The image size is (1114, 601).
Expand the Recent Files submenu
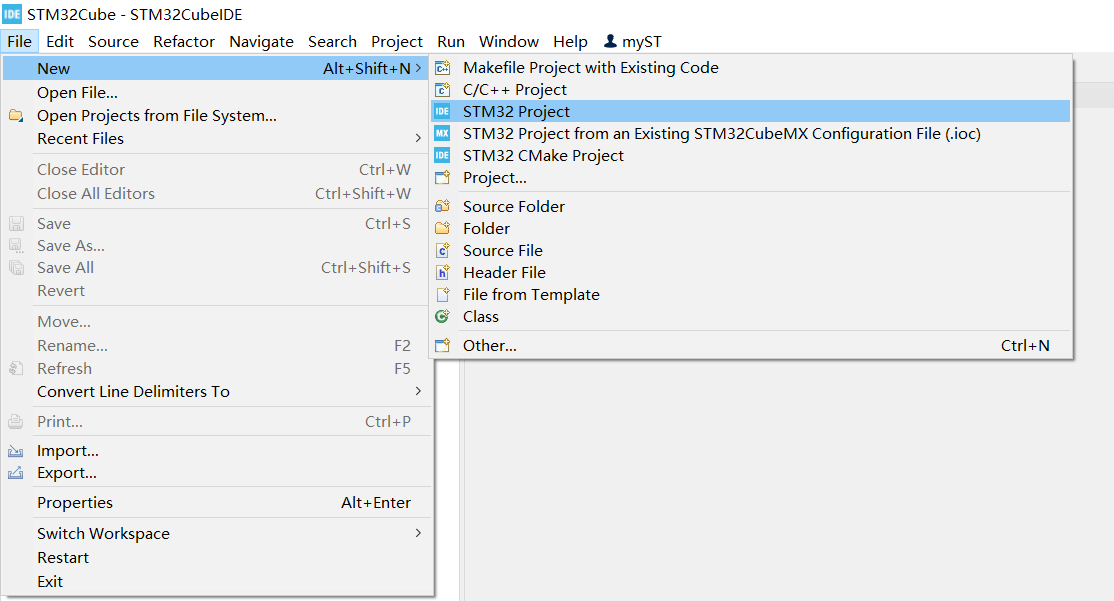[x=418, y=138]
